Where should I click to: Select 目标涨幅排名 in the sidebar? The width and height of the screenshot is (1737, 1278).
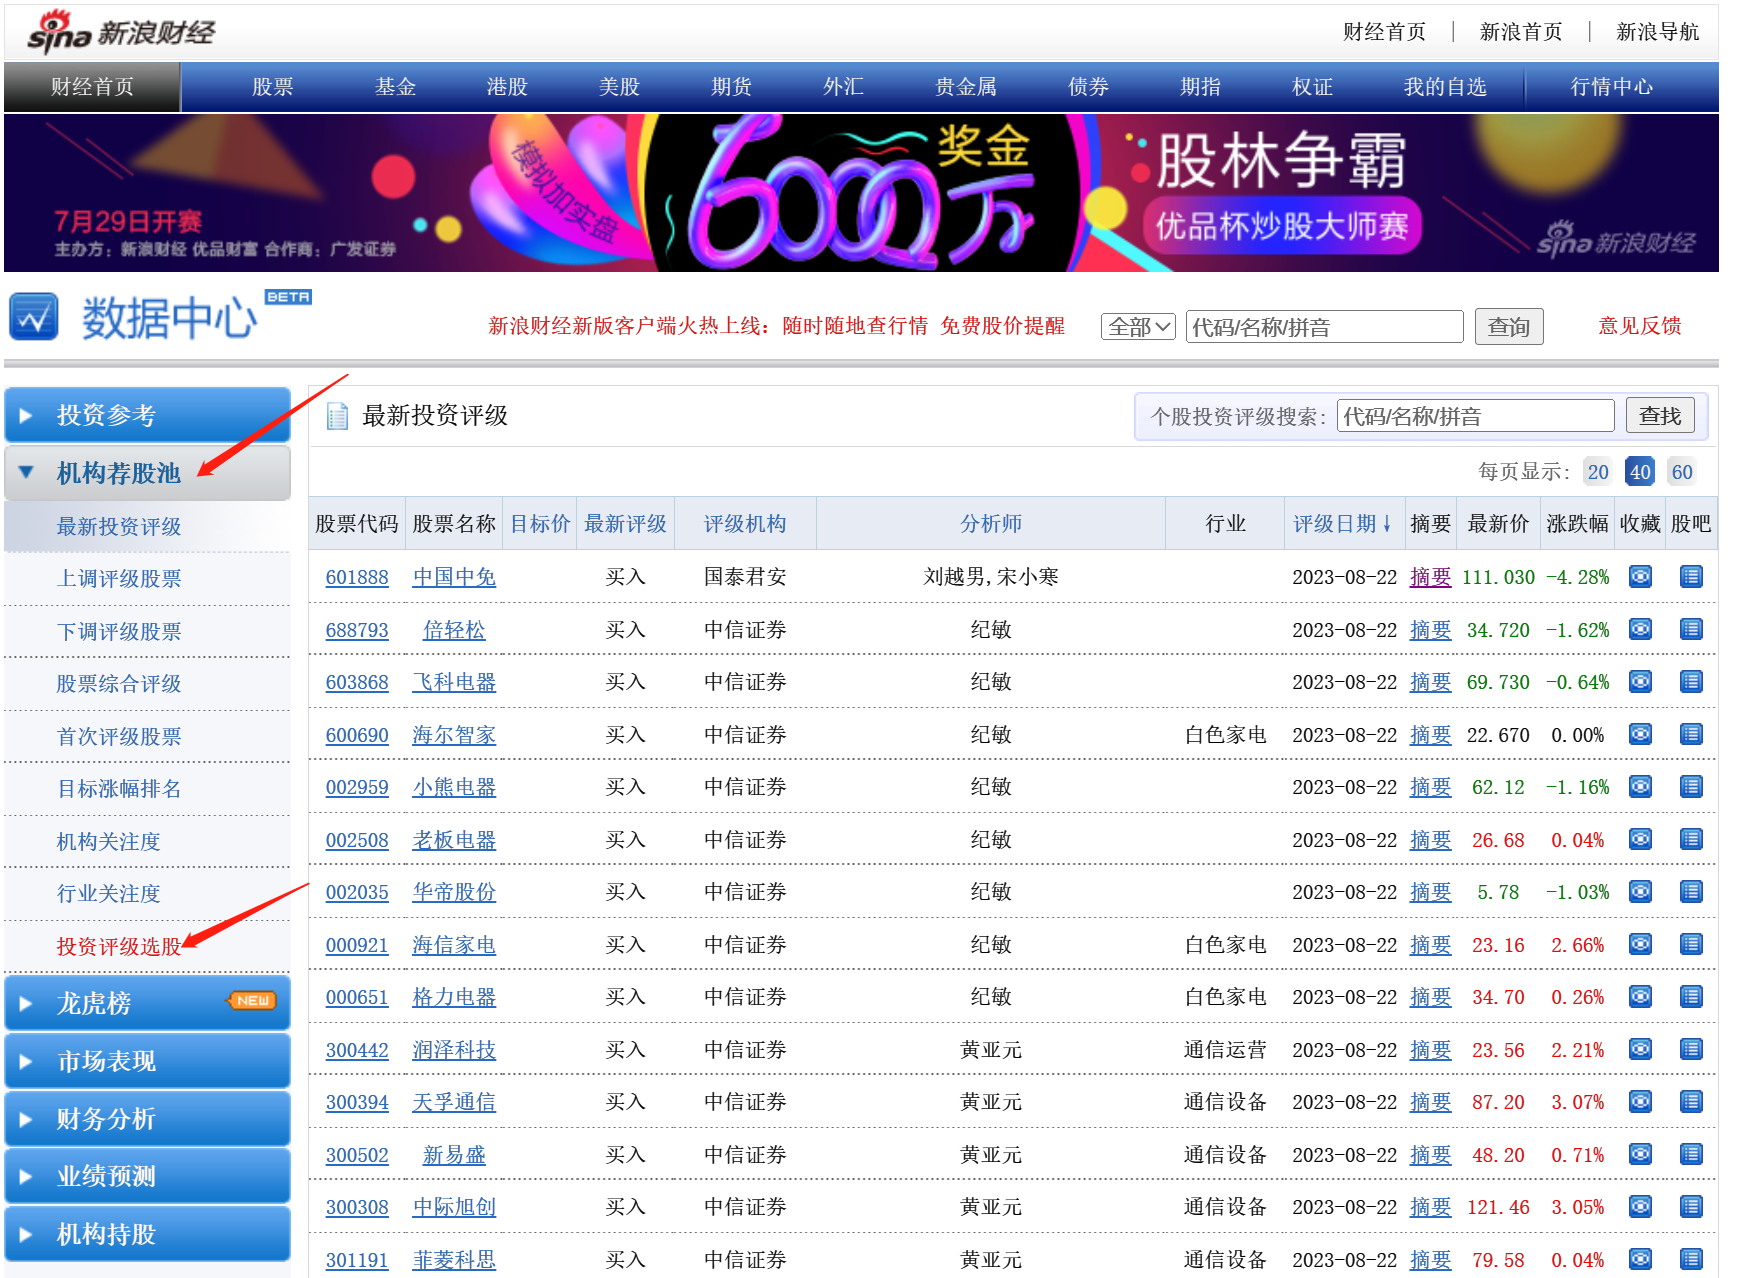[x=119, y=789]
